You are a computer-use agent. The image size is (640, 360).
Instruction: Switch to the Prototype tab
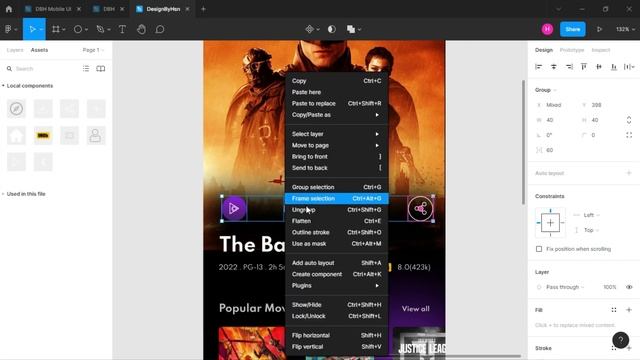click(571, 50)
